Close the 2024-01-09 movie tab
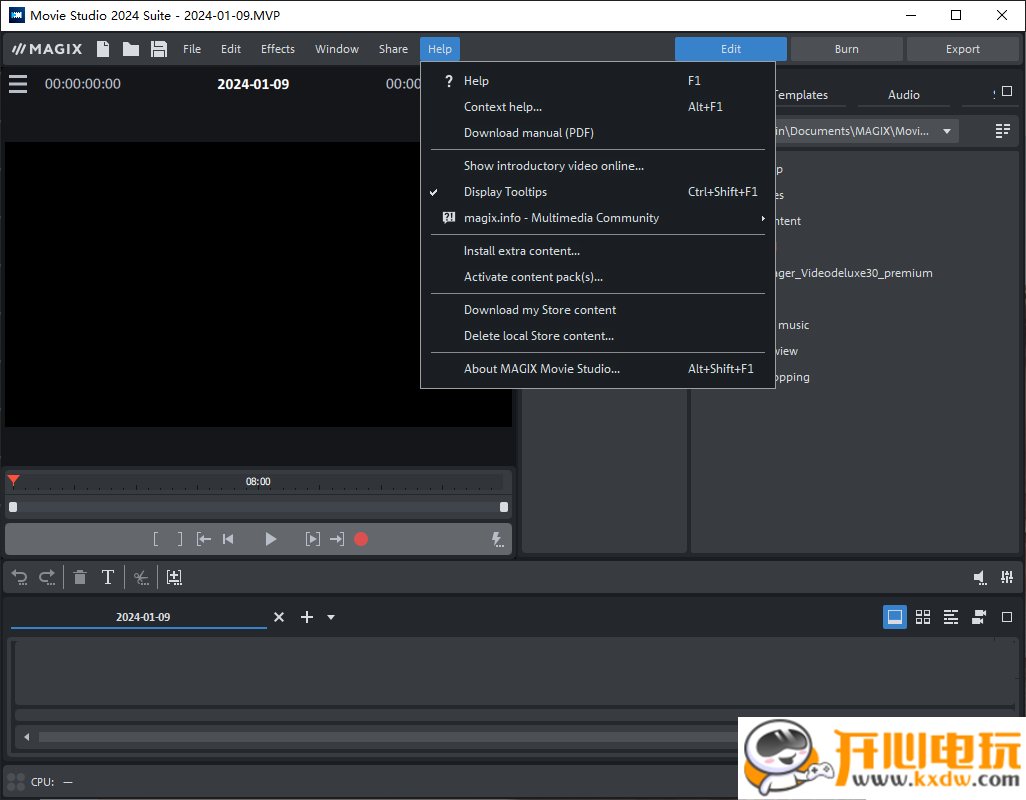 point(279,617)
